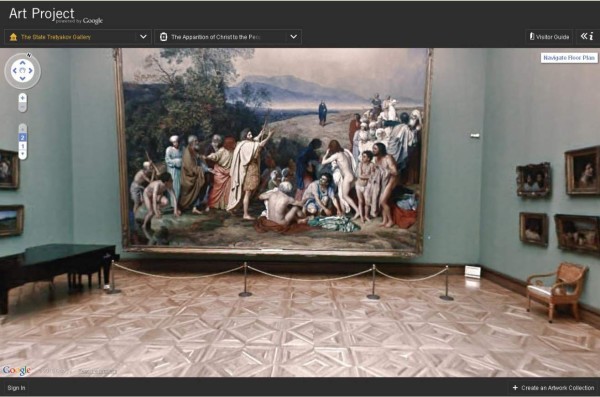Expand the info panel with double chevron
Image resolution: width=600 pixels, height=397 pixels.
pyautogui.click(x=584, y=36)
